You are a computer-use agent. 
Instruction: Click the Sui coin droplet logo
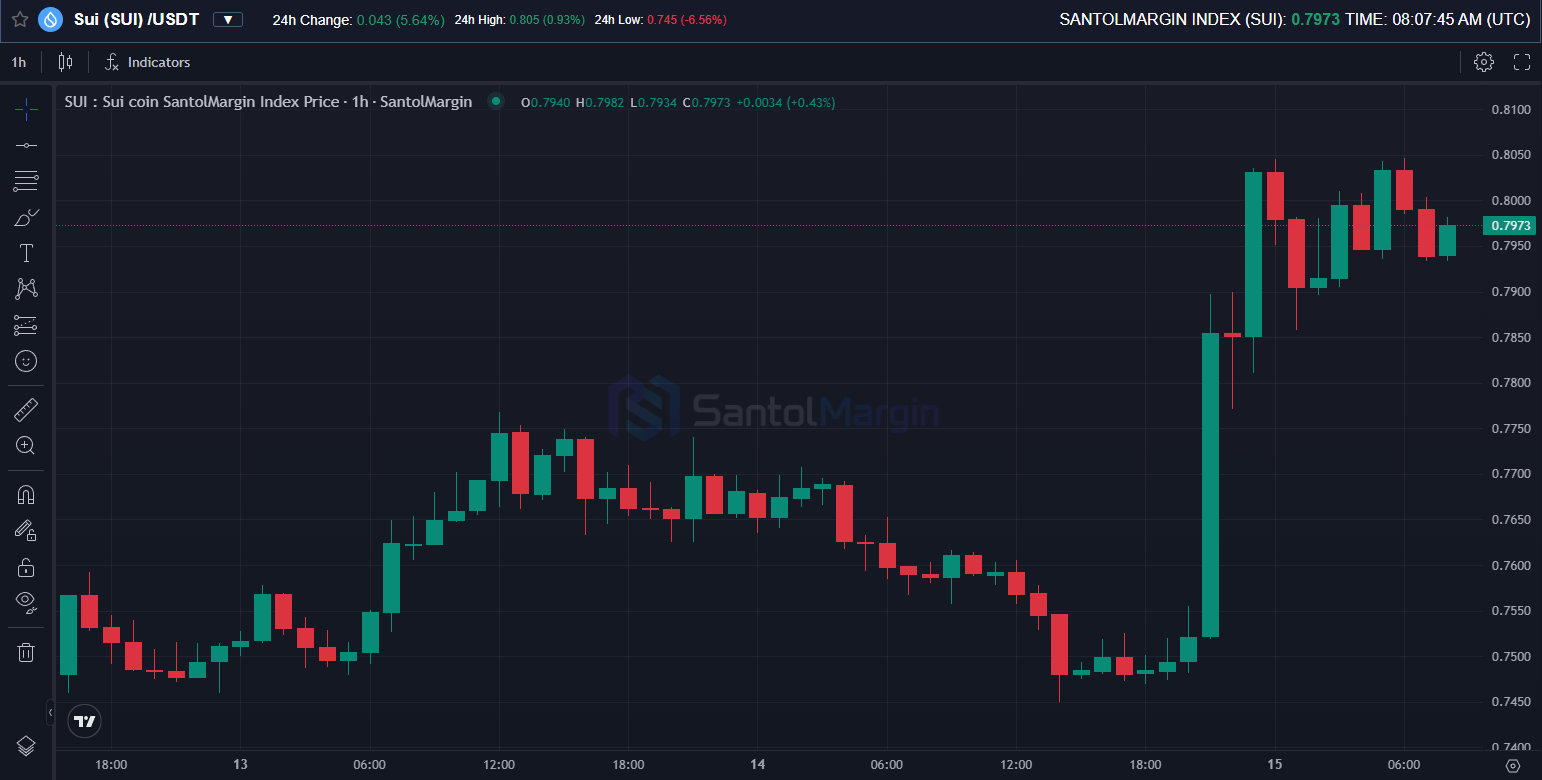coord(50,19)
